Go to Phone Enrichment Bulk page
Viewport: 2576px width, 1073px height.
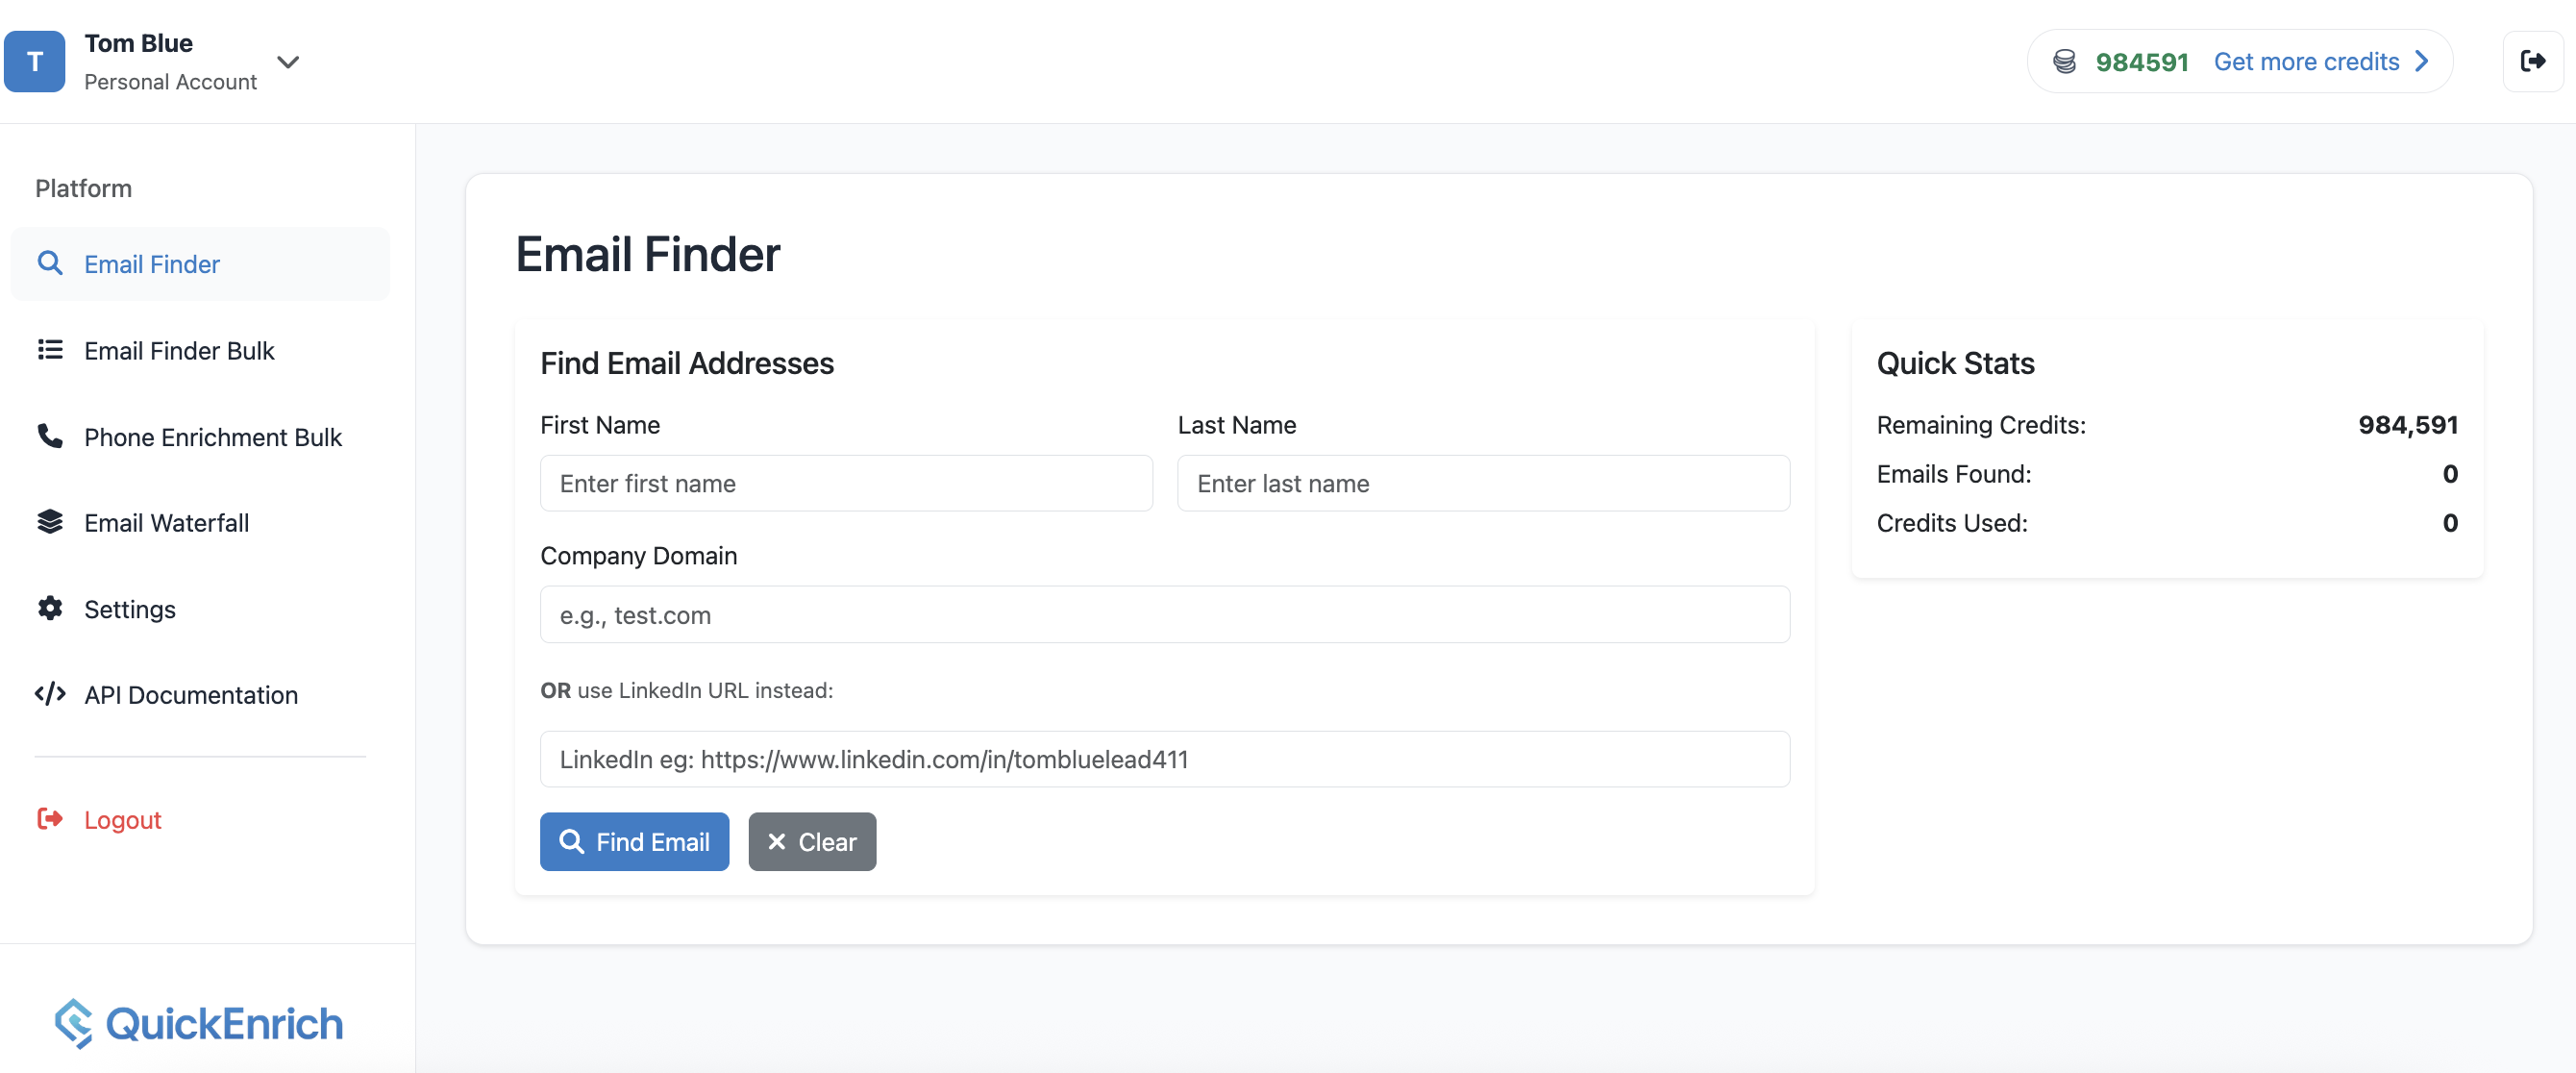[212, 437]
